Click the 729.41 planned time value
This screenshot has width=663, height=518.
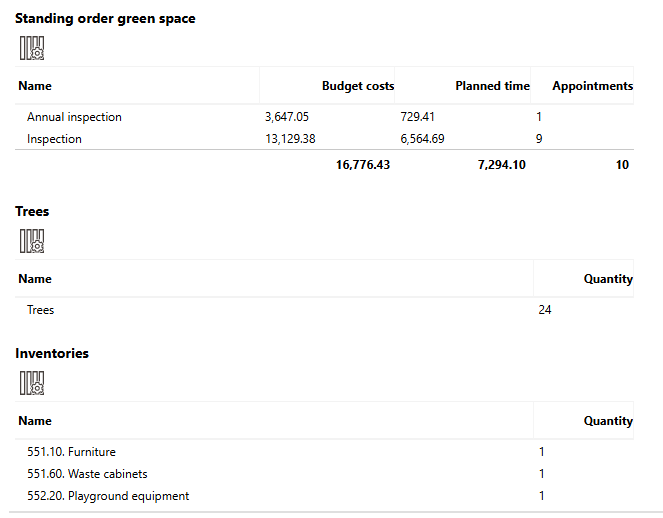click(x=417, y=117)
